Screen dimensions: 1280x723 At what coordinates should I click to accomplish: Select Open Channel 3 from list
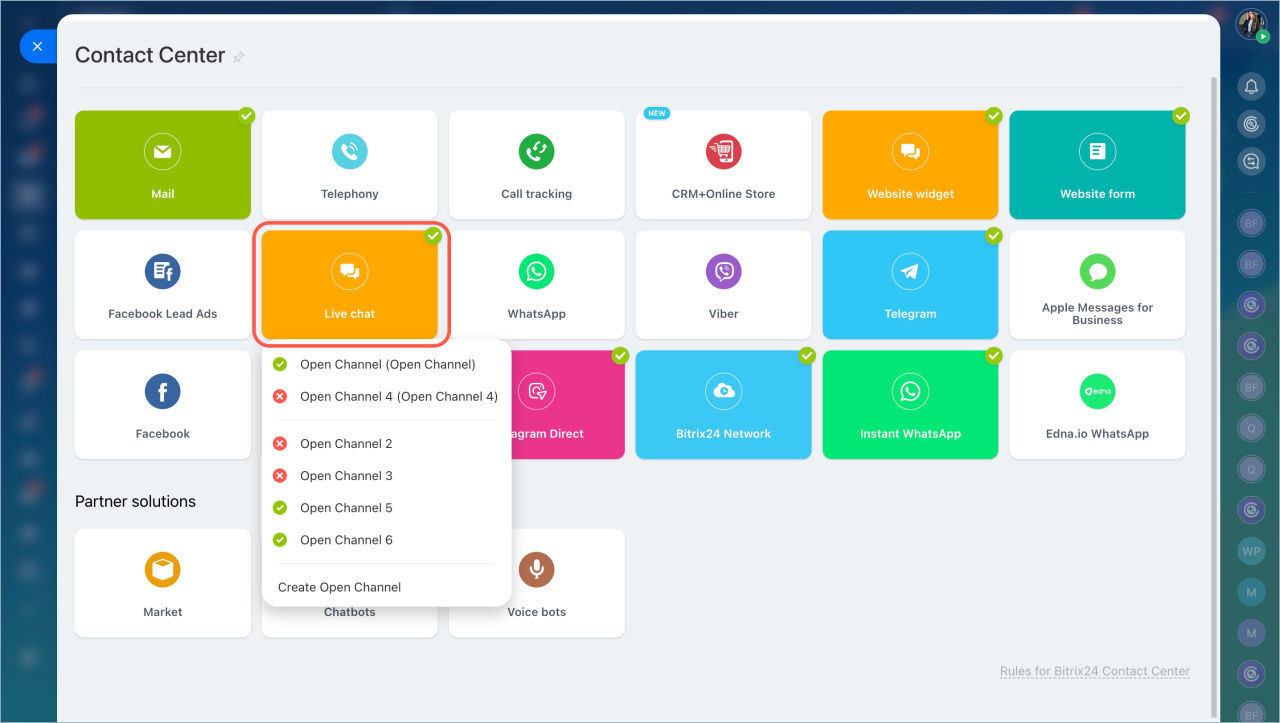(x=386, y=475)
